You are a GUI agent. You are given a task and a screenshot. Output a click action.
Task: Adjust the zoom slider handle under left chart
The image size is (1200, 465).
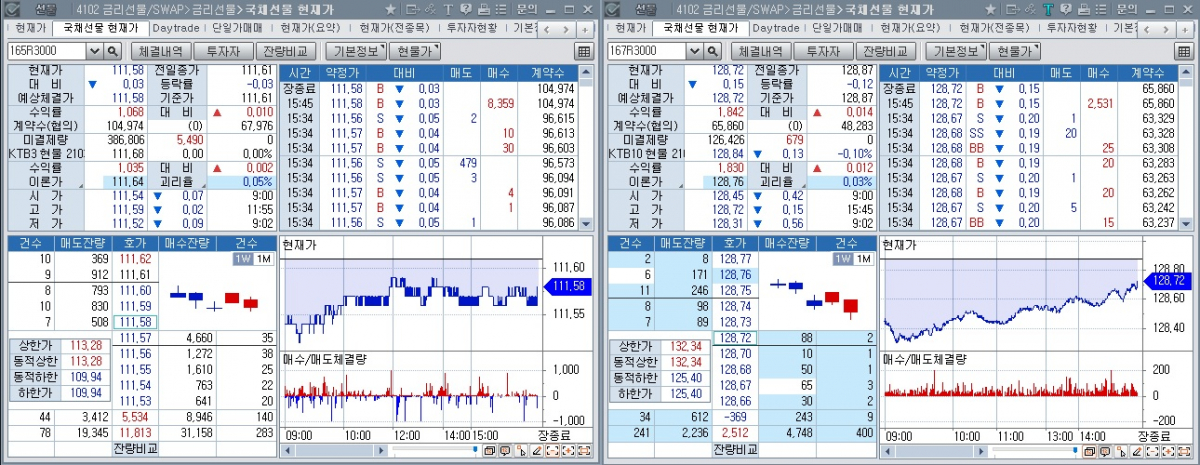[x=475, y=449]
